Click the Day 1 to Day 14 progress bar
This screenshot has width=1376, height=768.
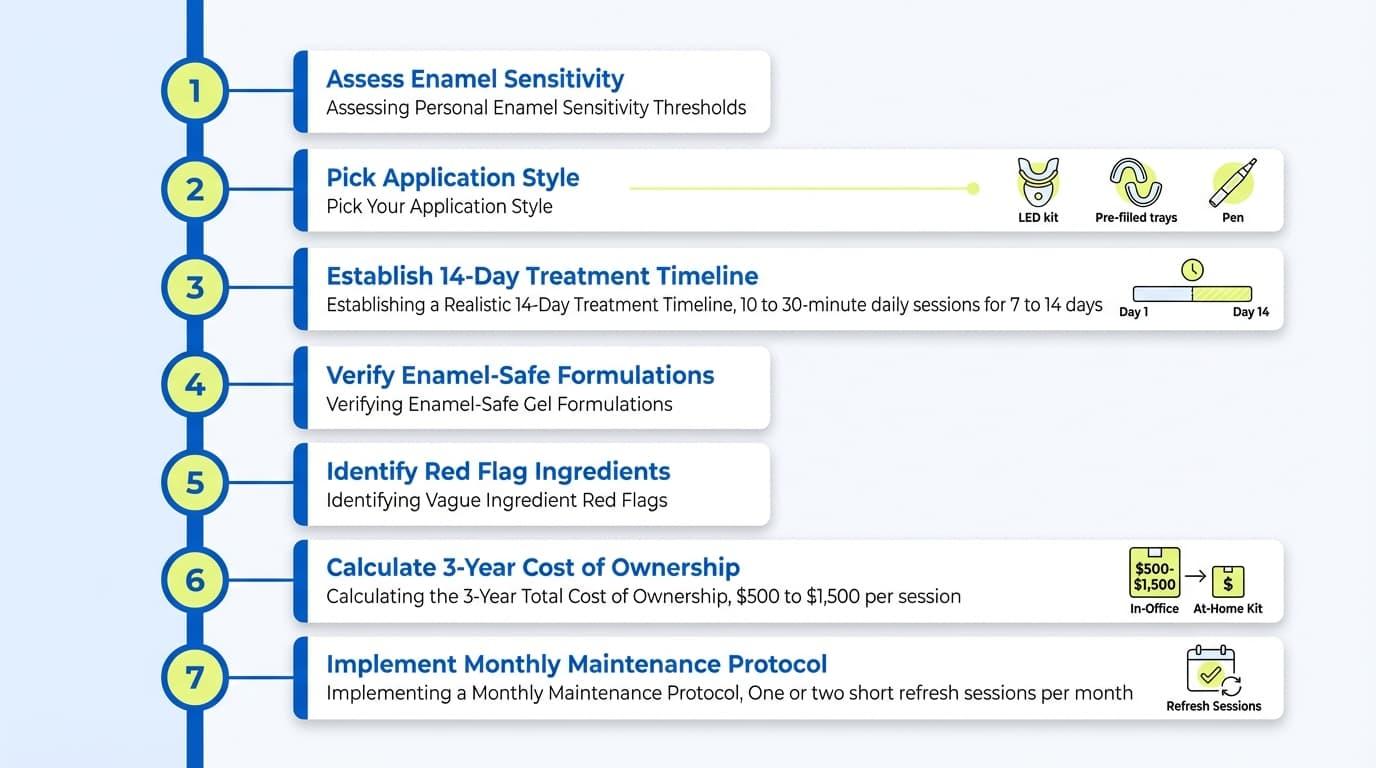pos(1192,294)
